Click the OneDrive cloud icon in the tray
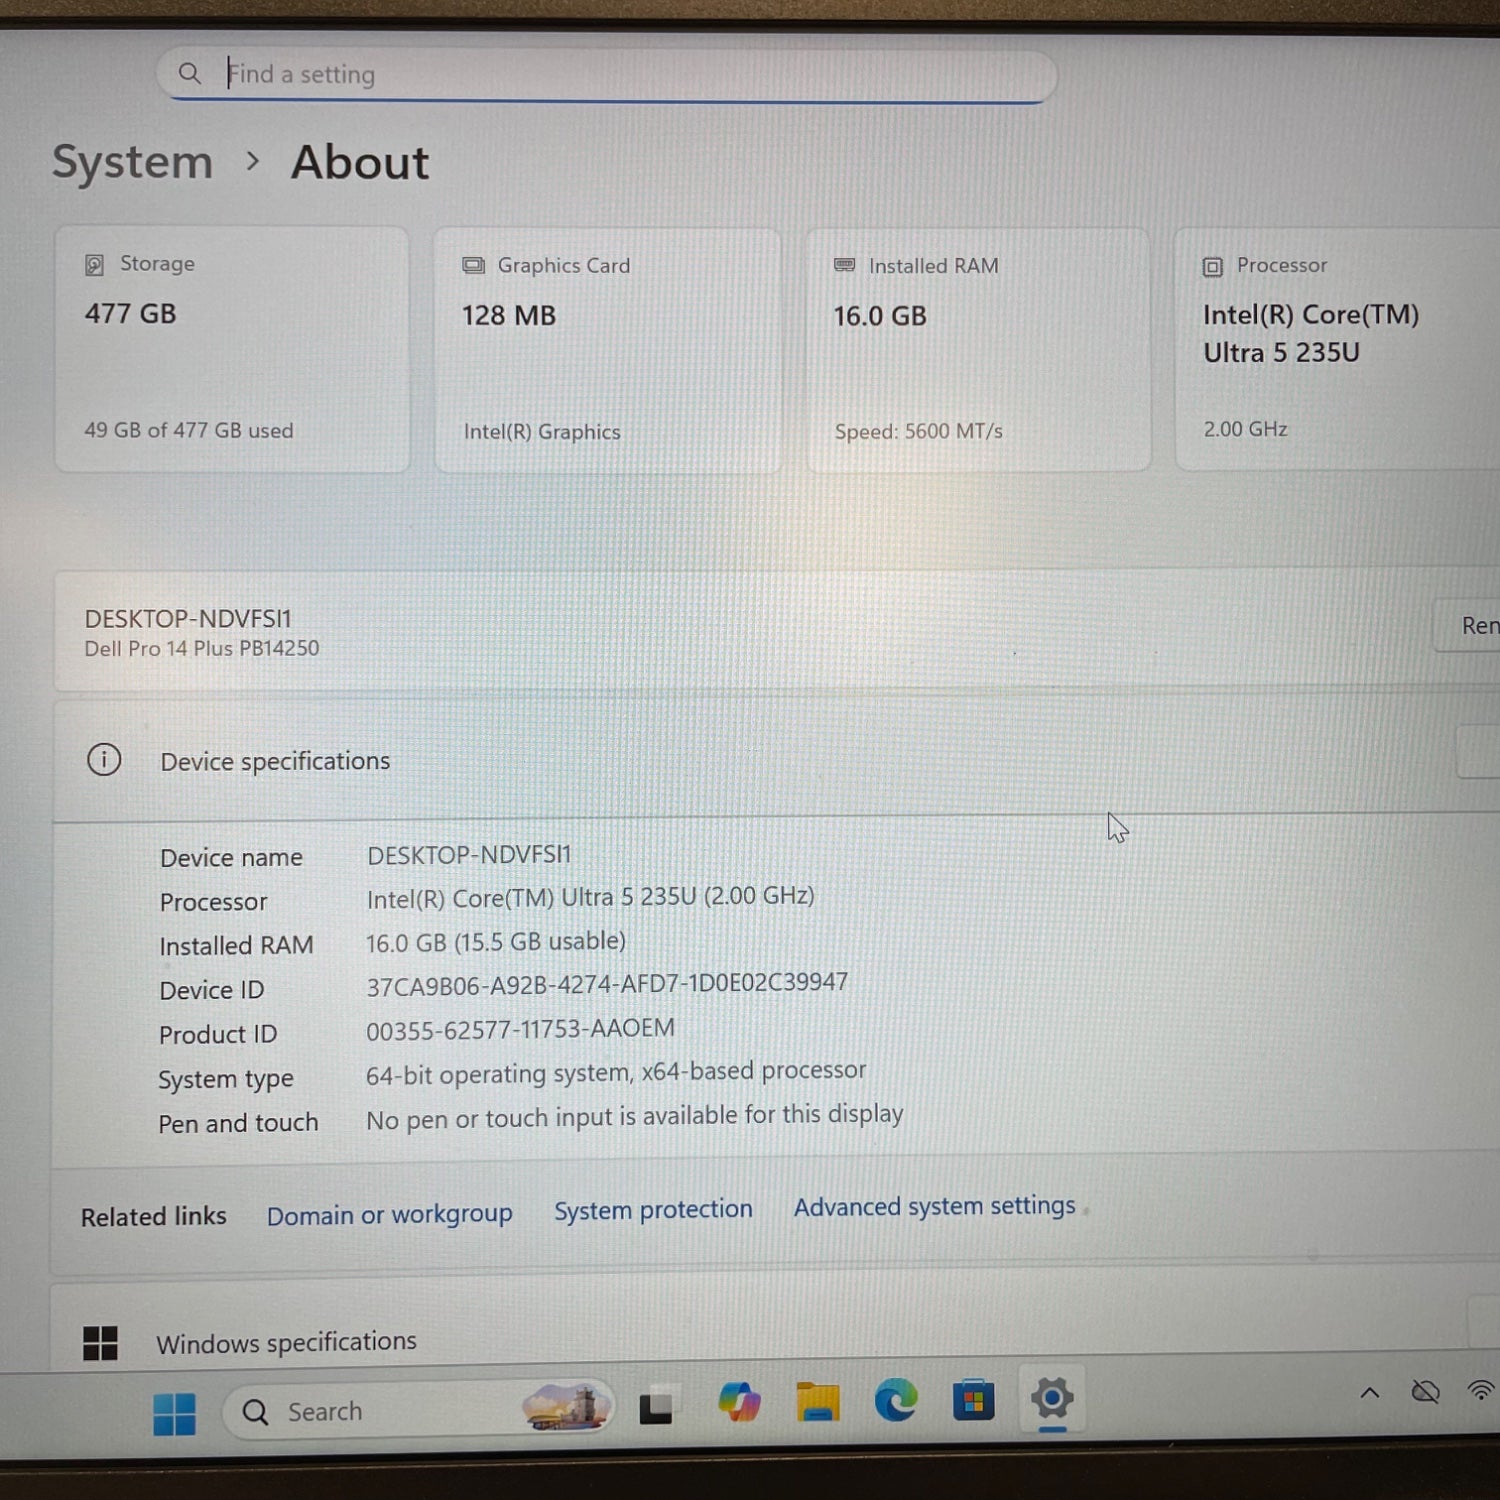 tap(1424, 1392)
